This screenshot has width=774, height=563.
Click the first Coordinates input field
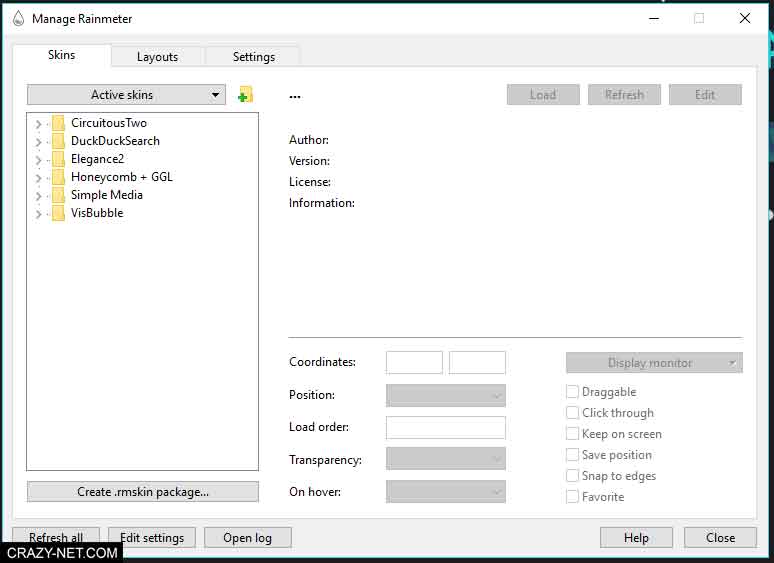tap(414, 363)
